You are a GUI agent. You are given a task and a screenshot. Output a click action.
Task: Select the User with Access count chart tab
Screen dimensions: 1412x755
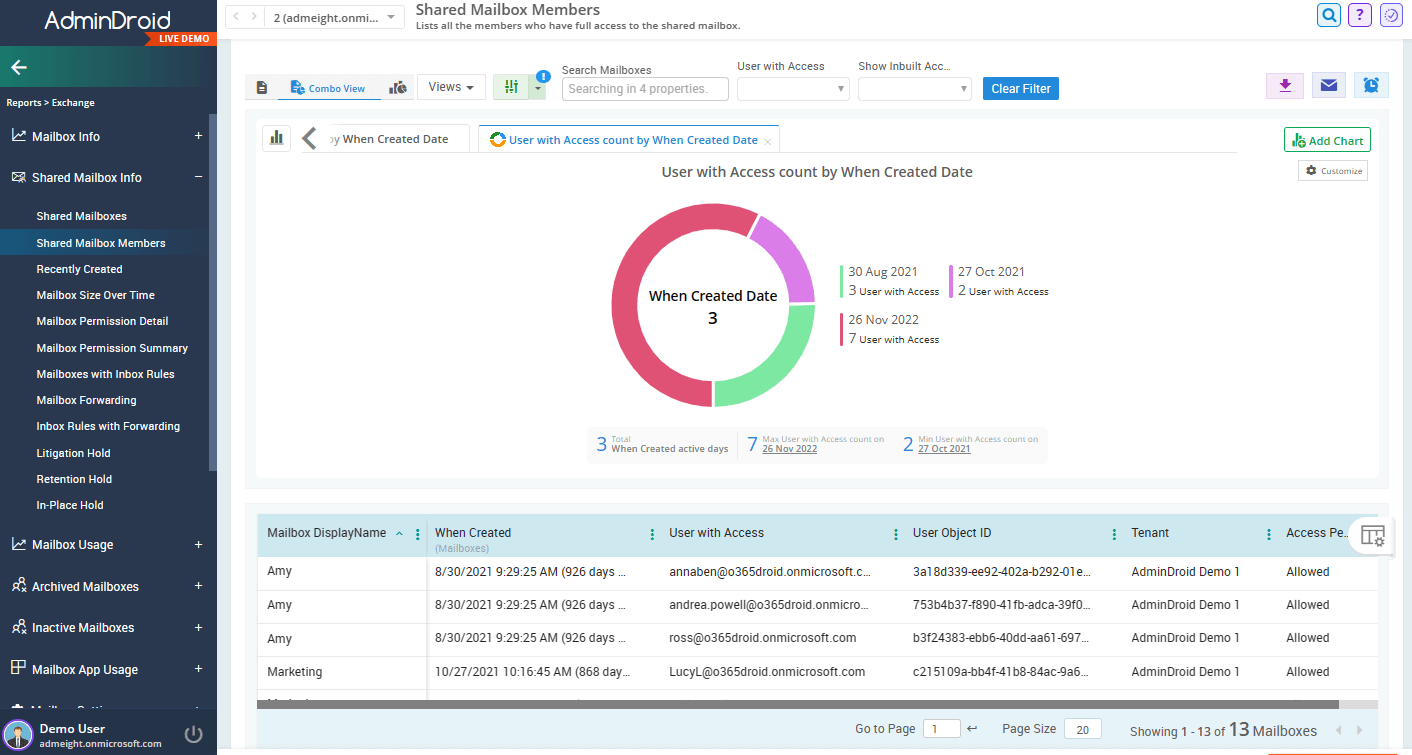[x=632, y=140]
